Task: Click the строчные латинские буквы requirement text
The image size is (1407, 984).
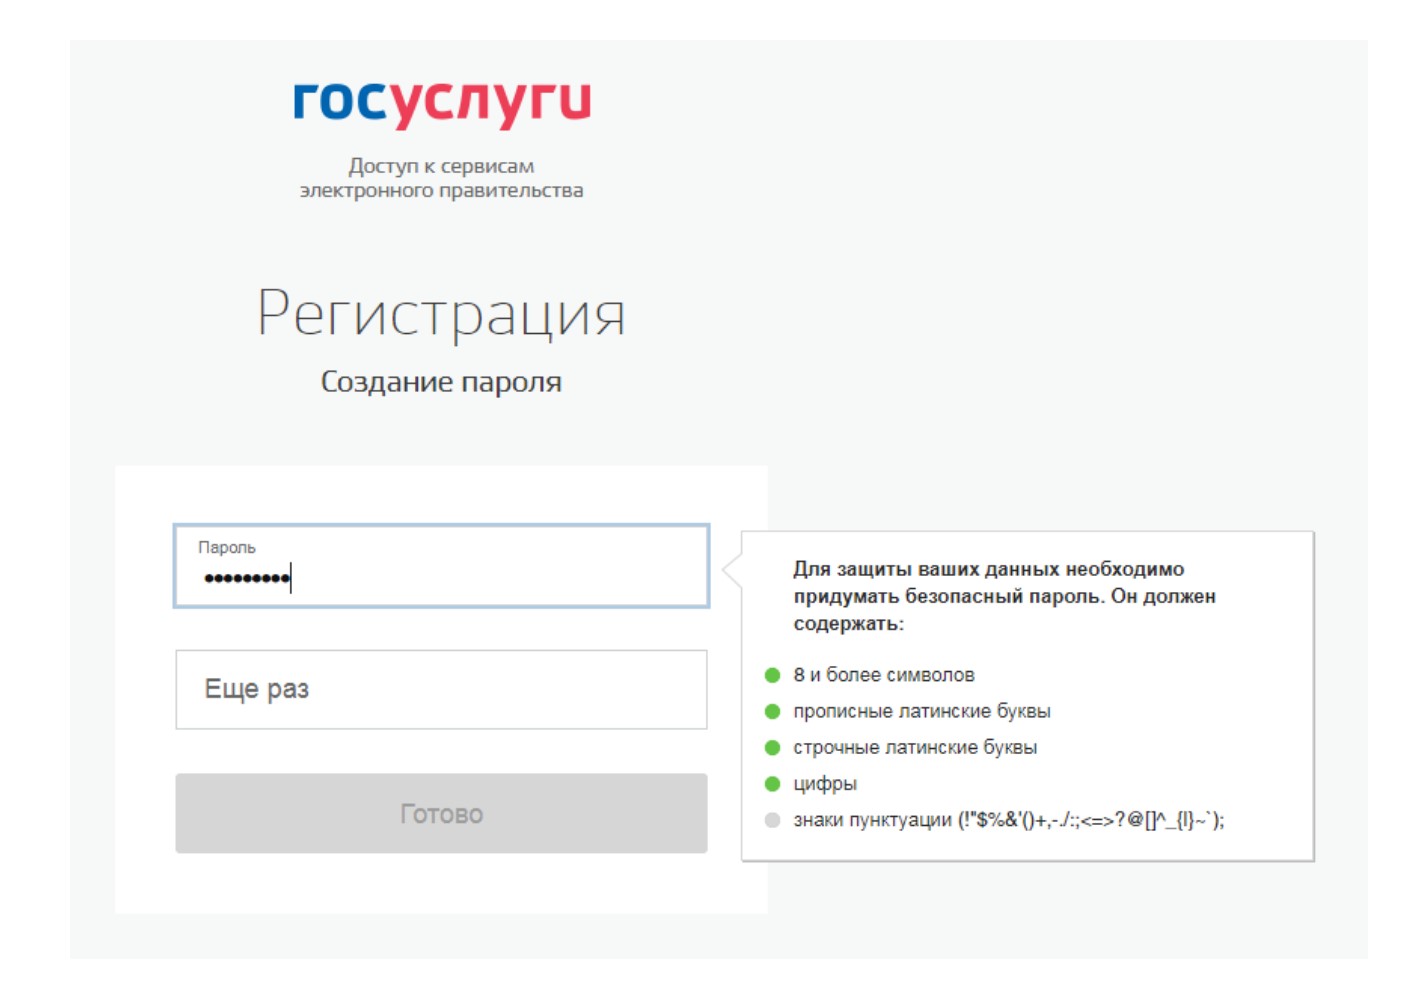Action: click(x=915, y=747)
